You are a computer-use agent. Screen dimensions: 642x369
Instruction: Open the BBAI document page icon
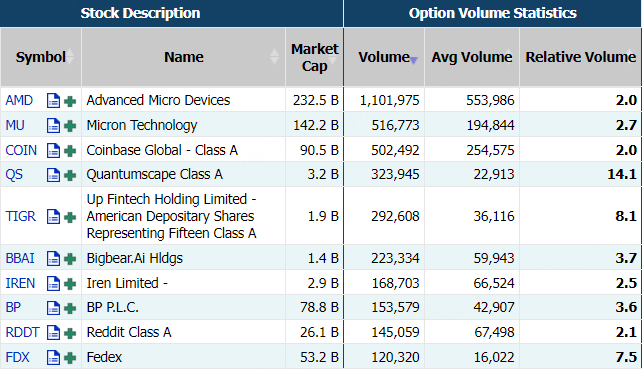pos(53,258)
